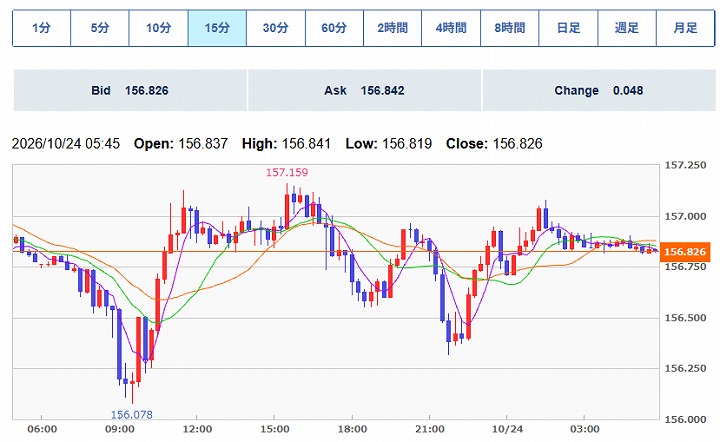
Task: Click the date 2026/10/24 05:45 text
Action: [66, 144]
